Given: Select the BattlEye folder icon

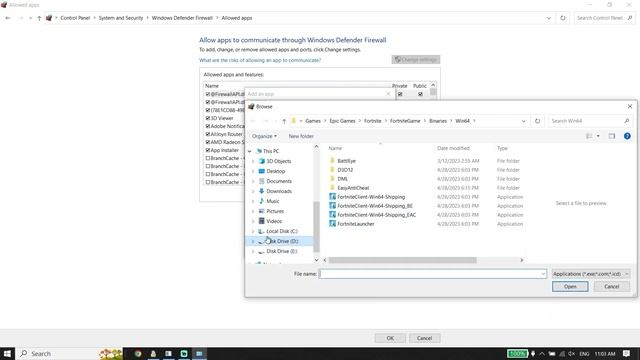Looking at the screenshot, I should tap(332, 161).
